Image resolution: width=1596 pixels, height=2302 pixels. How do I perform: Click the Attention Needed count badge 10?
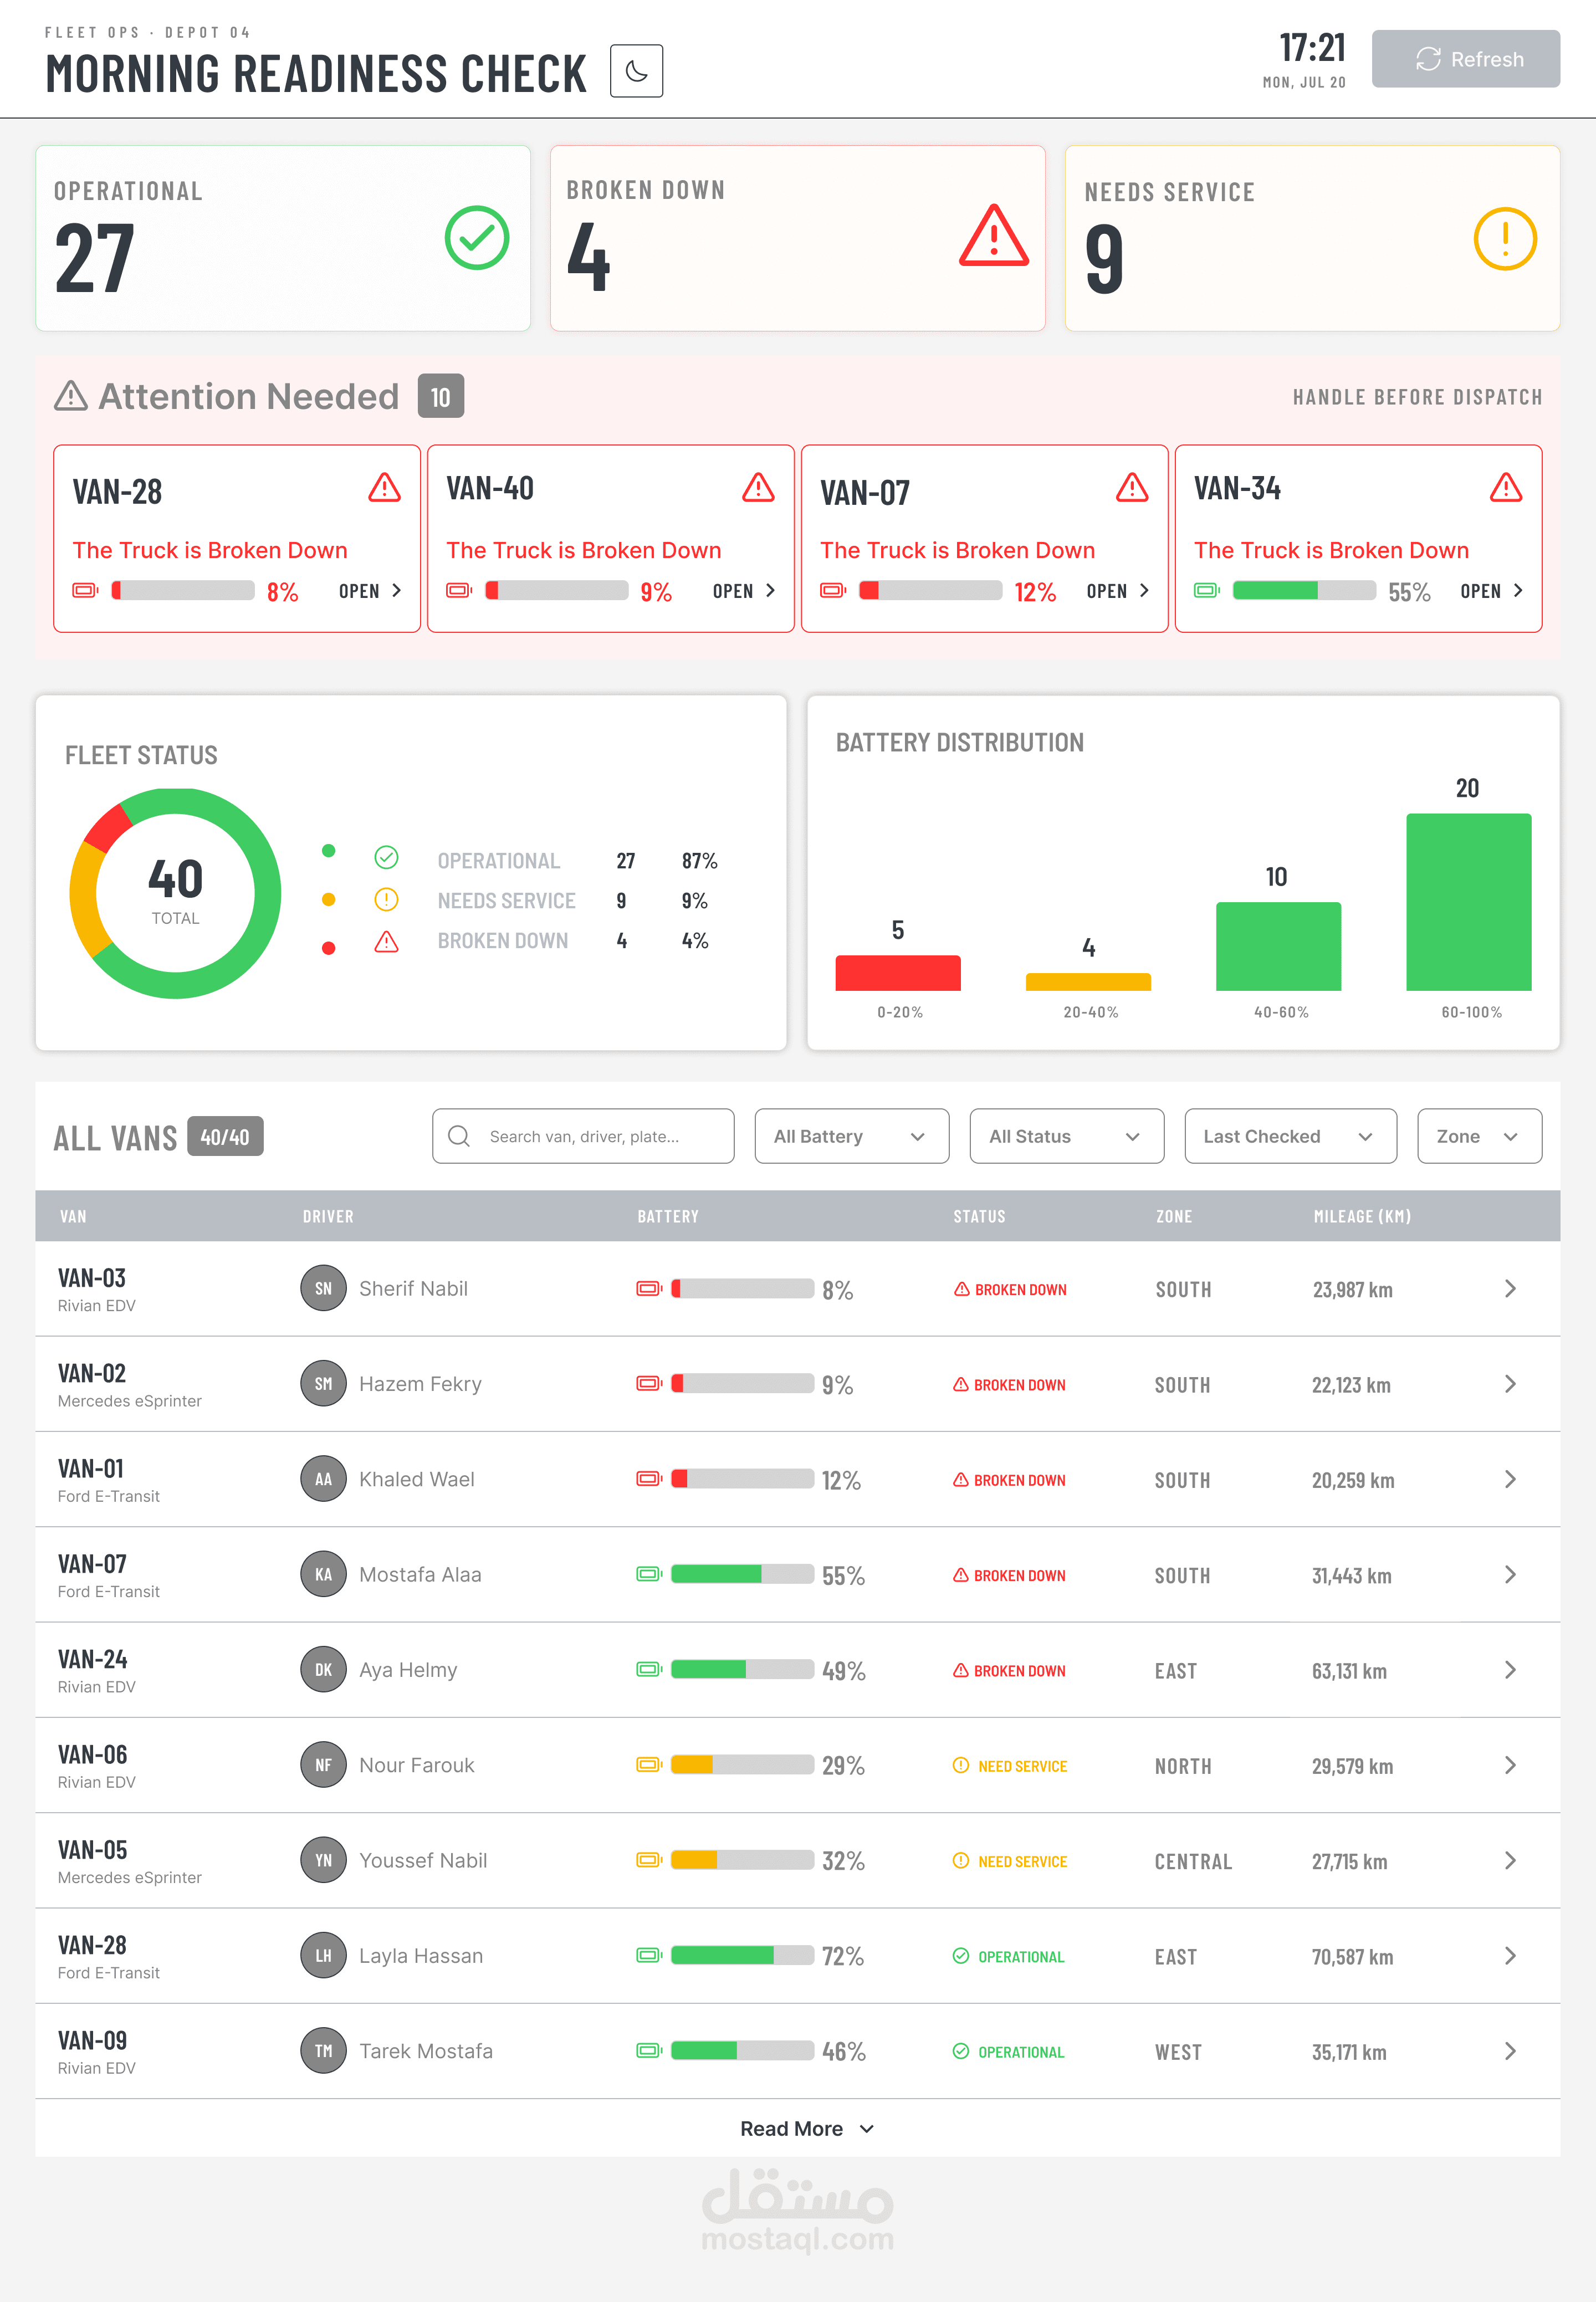click(441, 397)
